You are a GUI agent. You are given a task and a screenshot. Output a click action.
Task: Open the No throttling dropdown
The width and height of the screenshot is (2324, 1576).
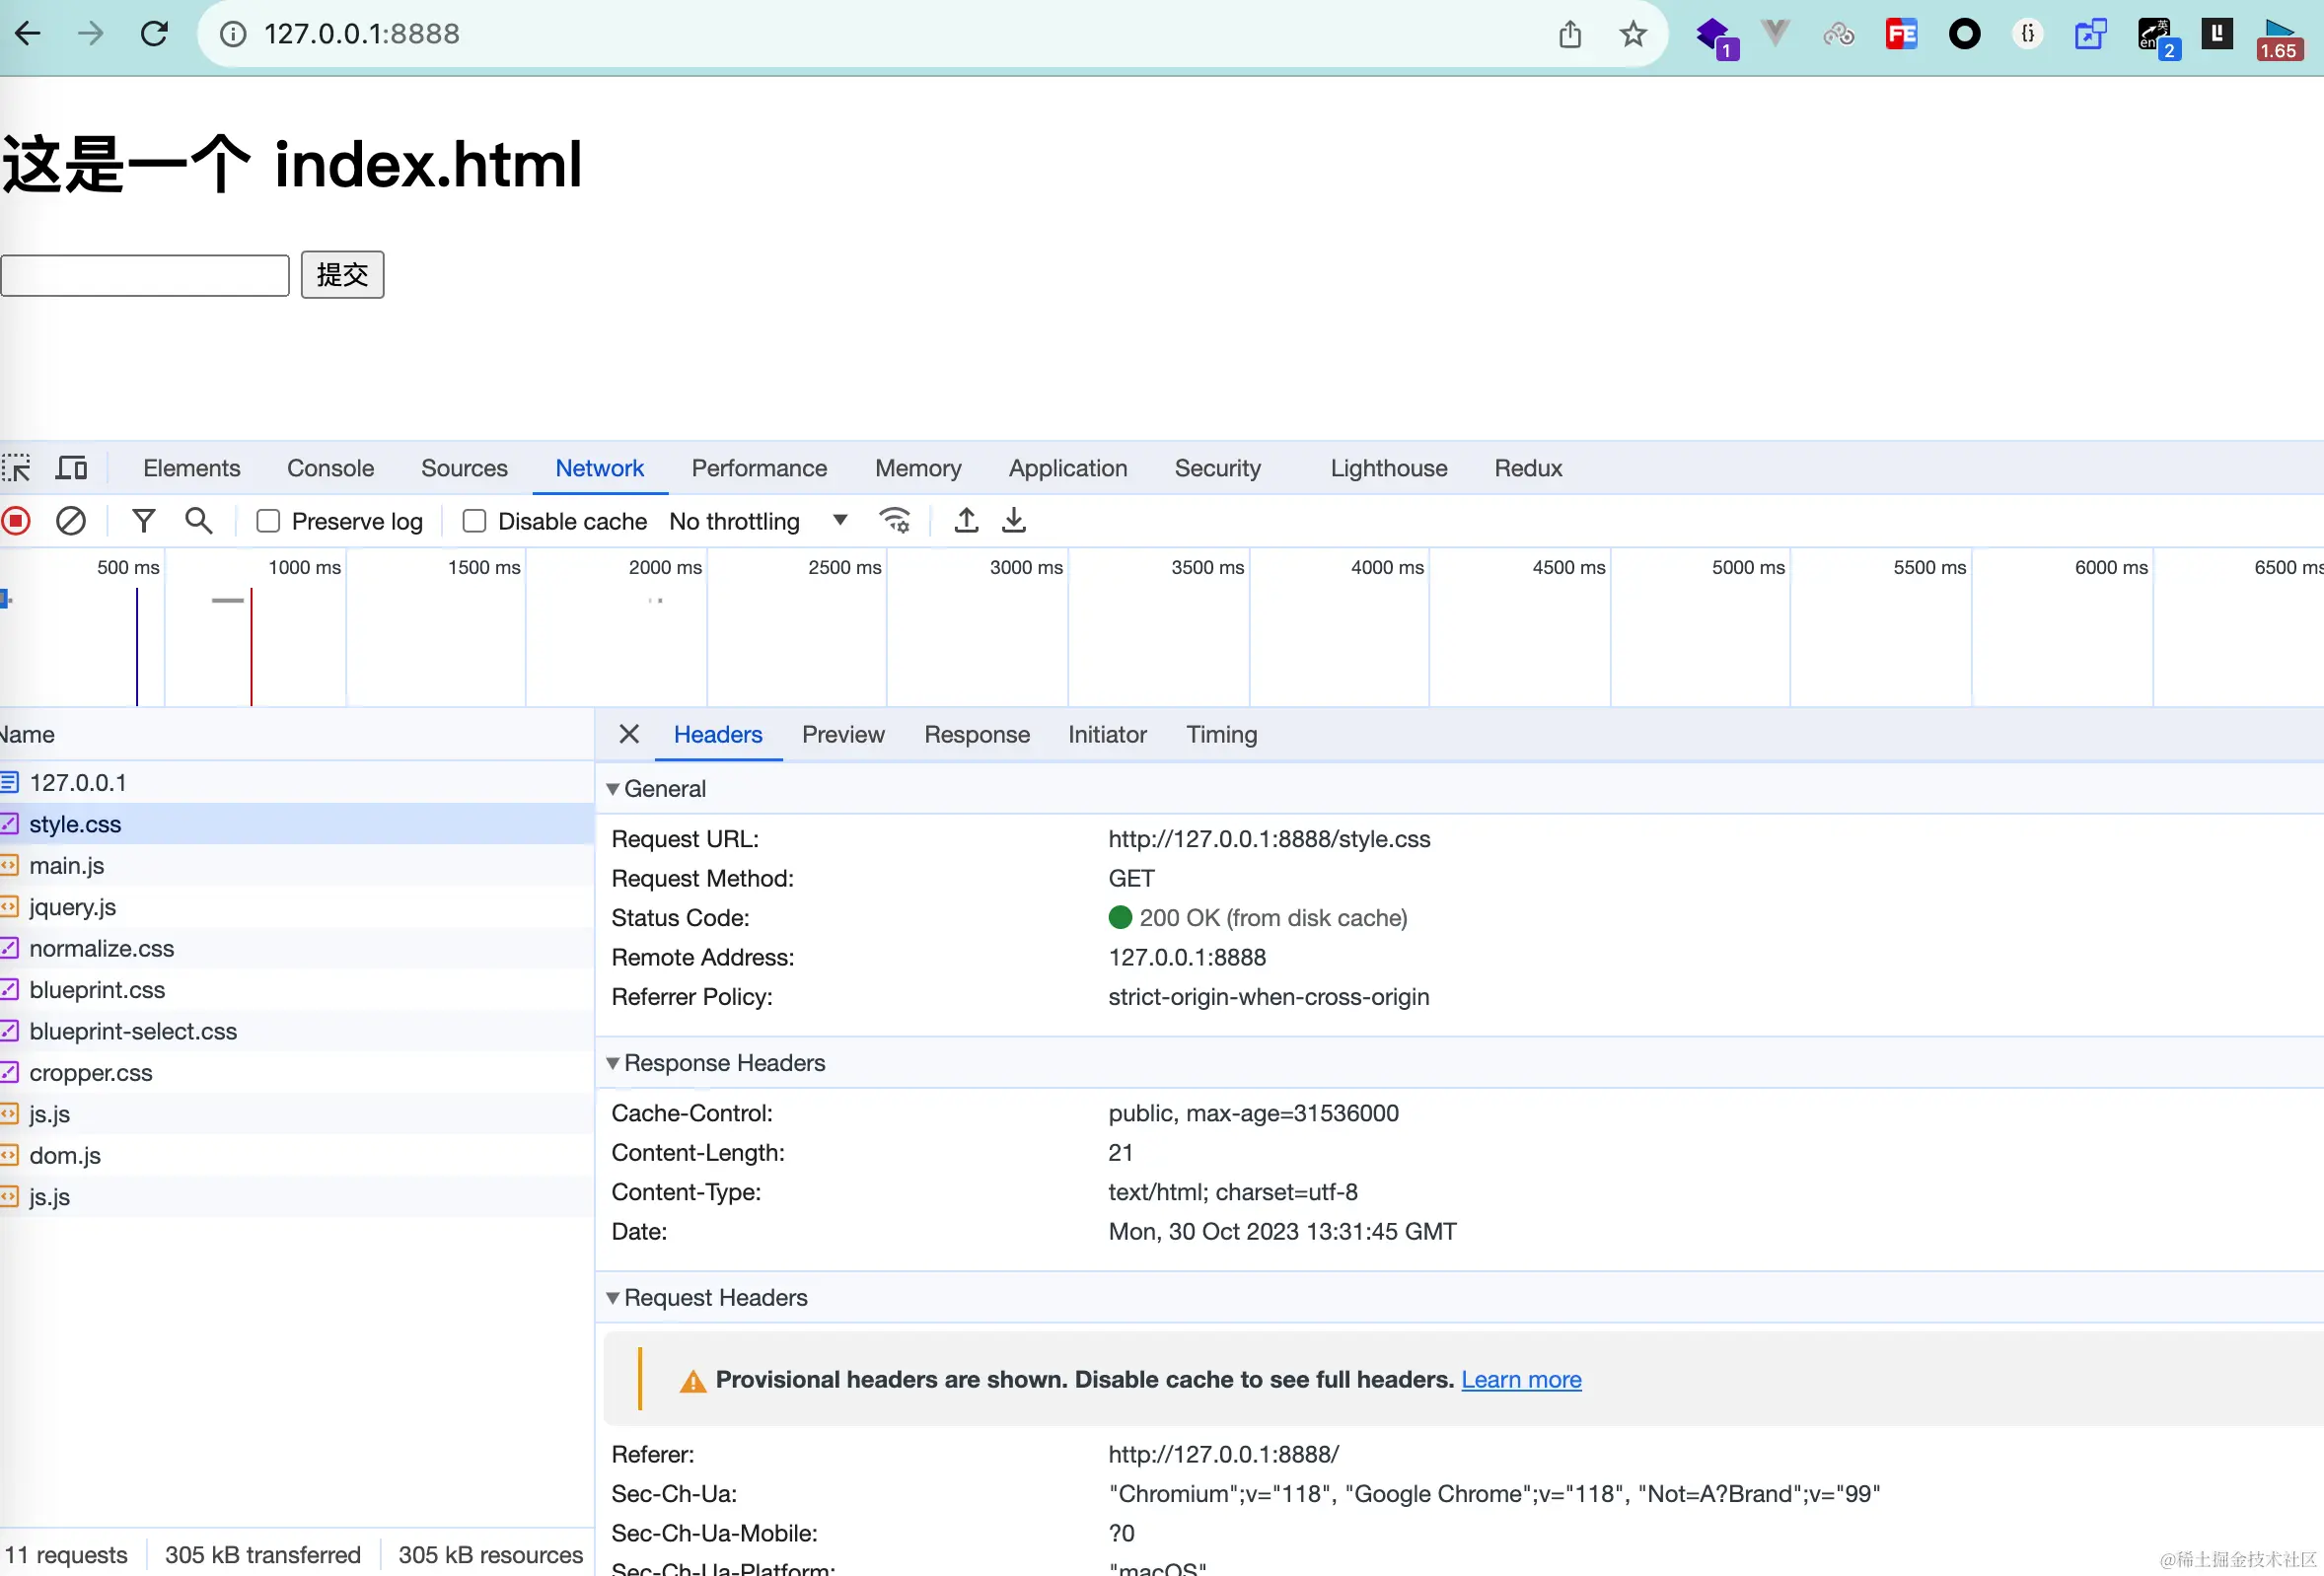pyautogui.click(x=758, y=521)
